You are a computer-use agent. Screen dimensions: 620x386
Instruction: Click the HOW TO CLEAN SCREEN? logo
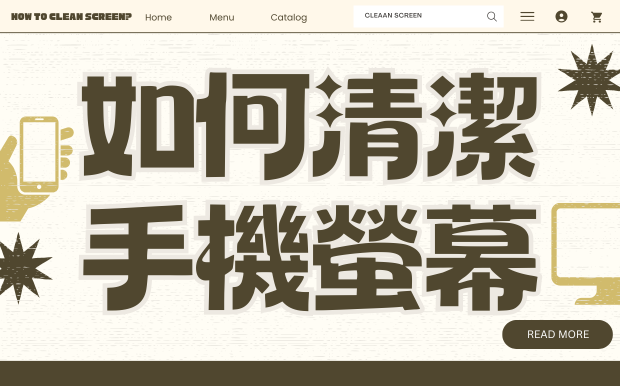point(71,17)
